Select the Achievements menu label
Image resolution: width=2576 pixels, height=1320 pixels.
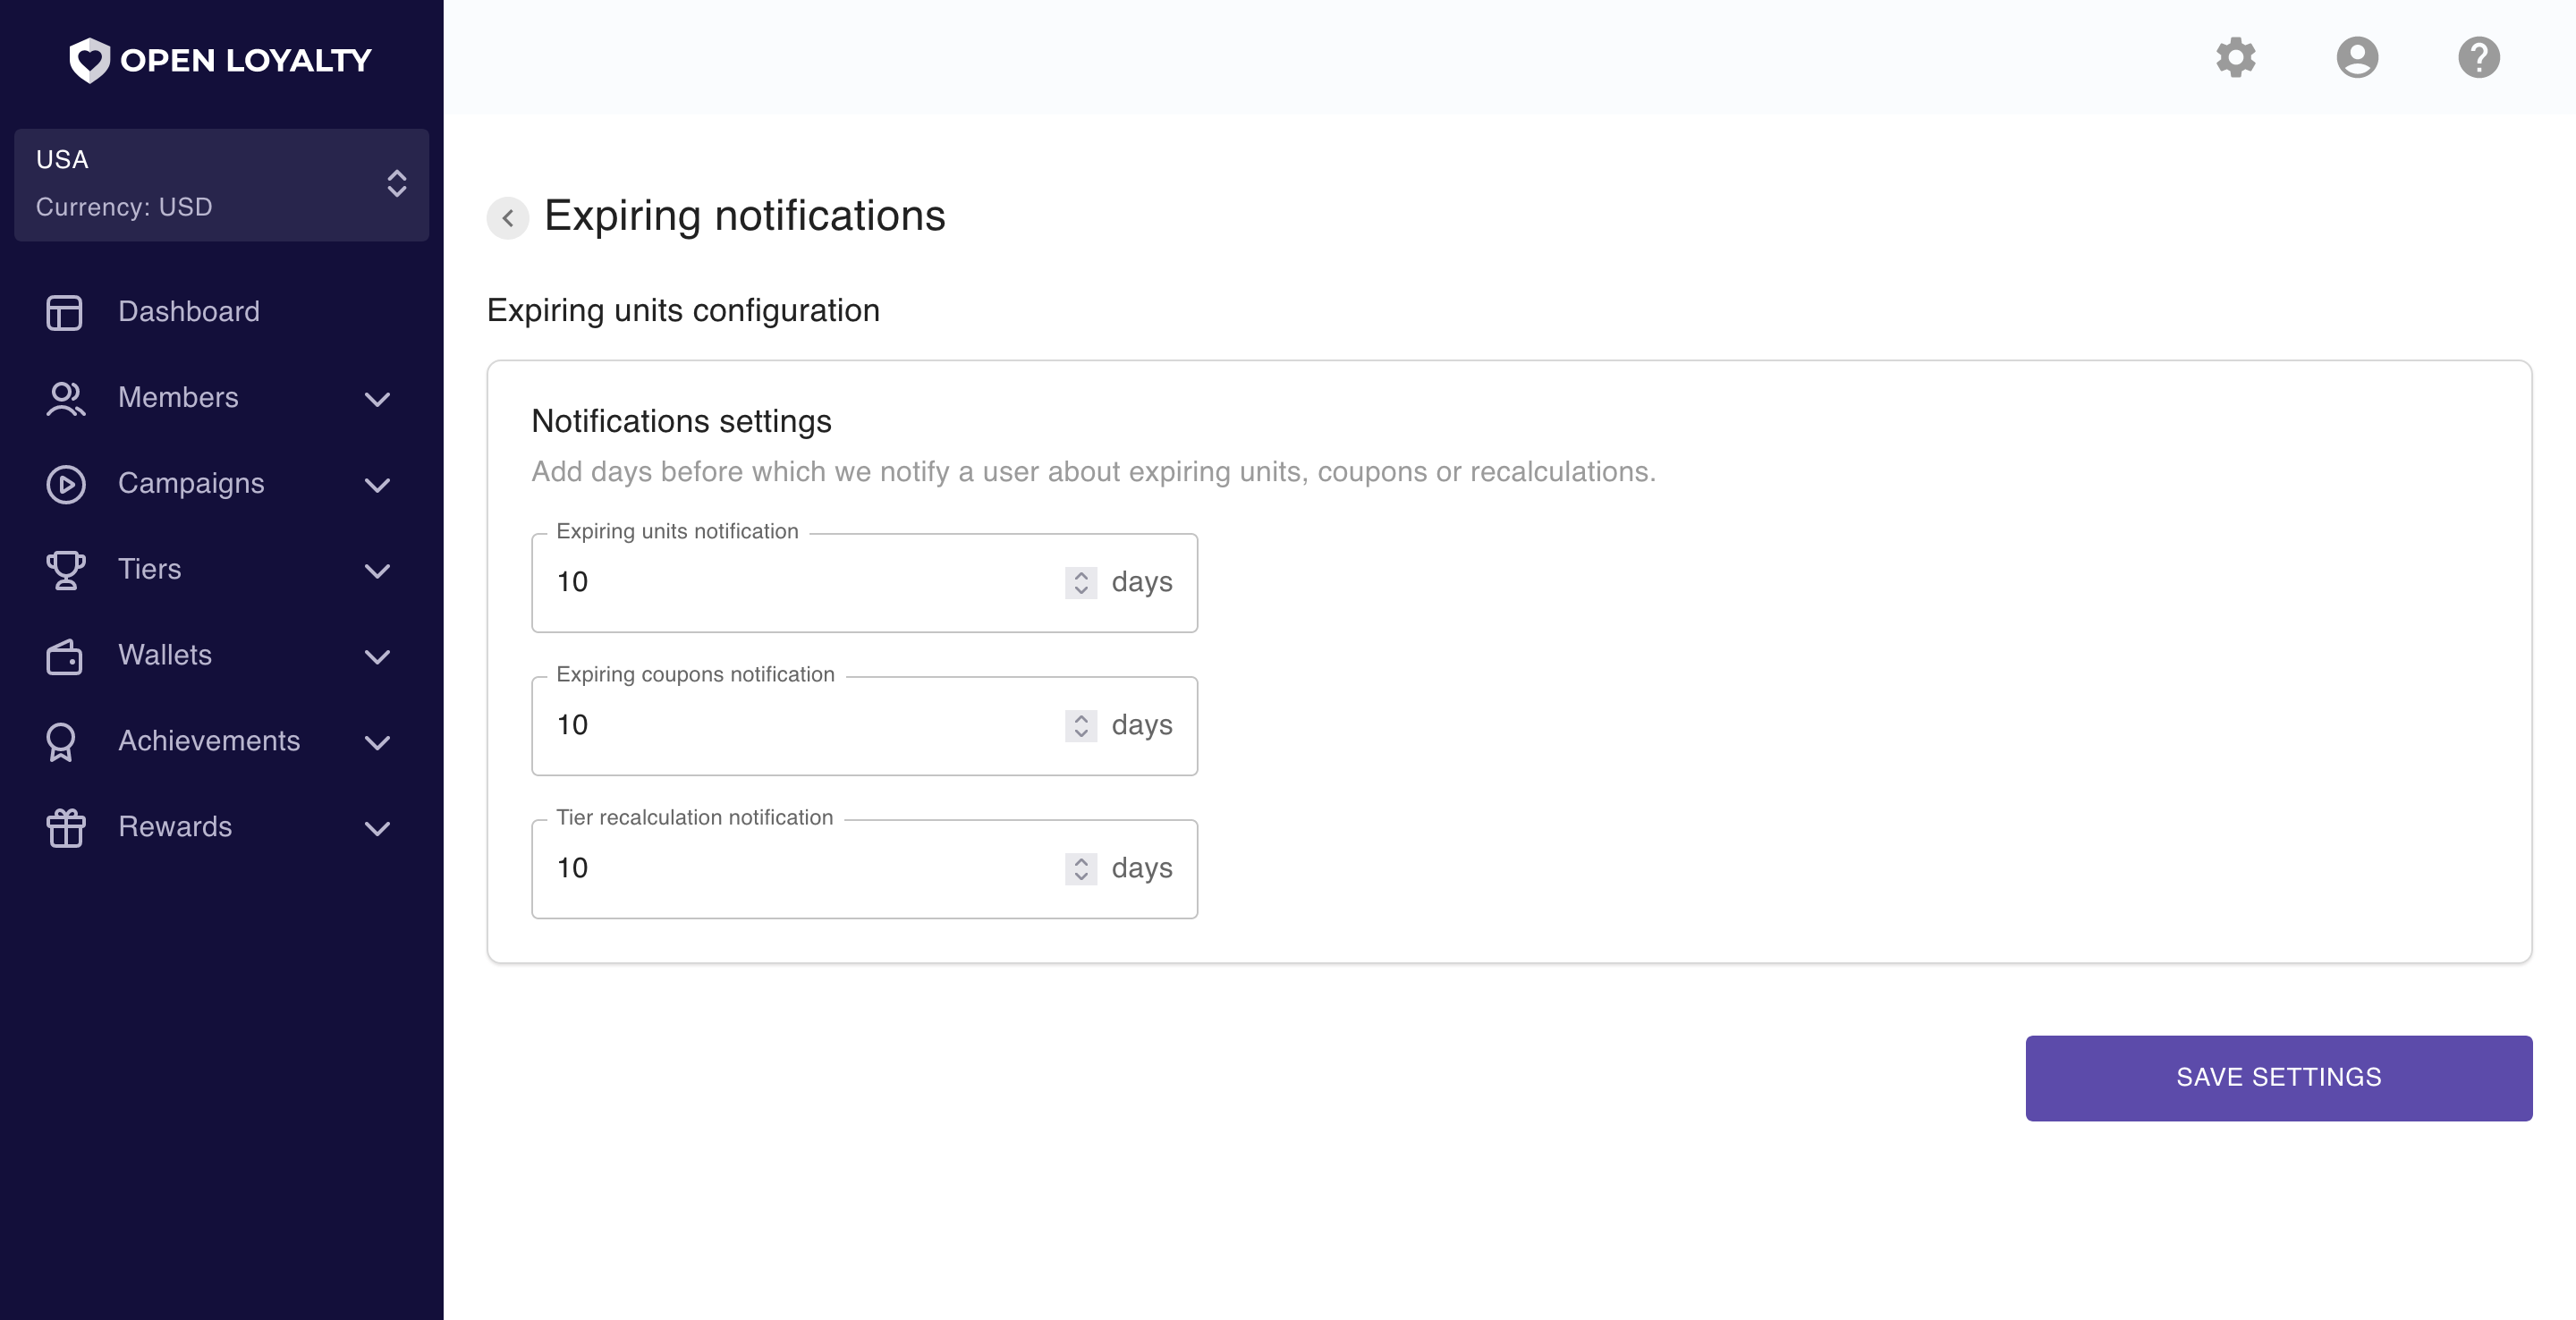tap(209, 741)
